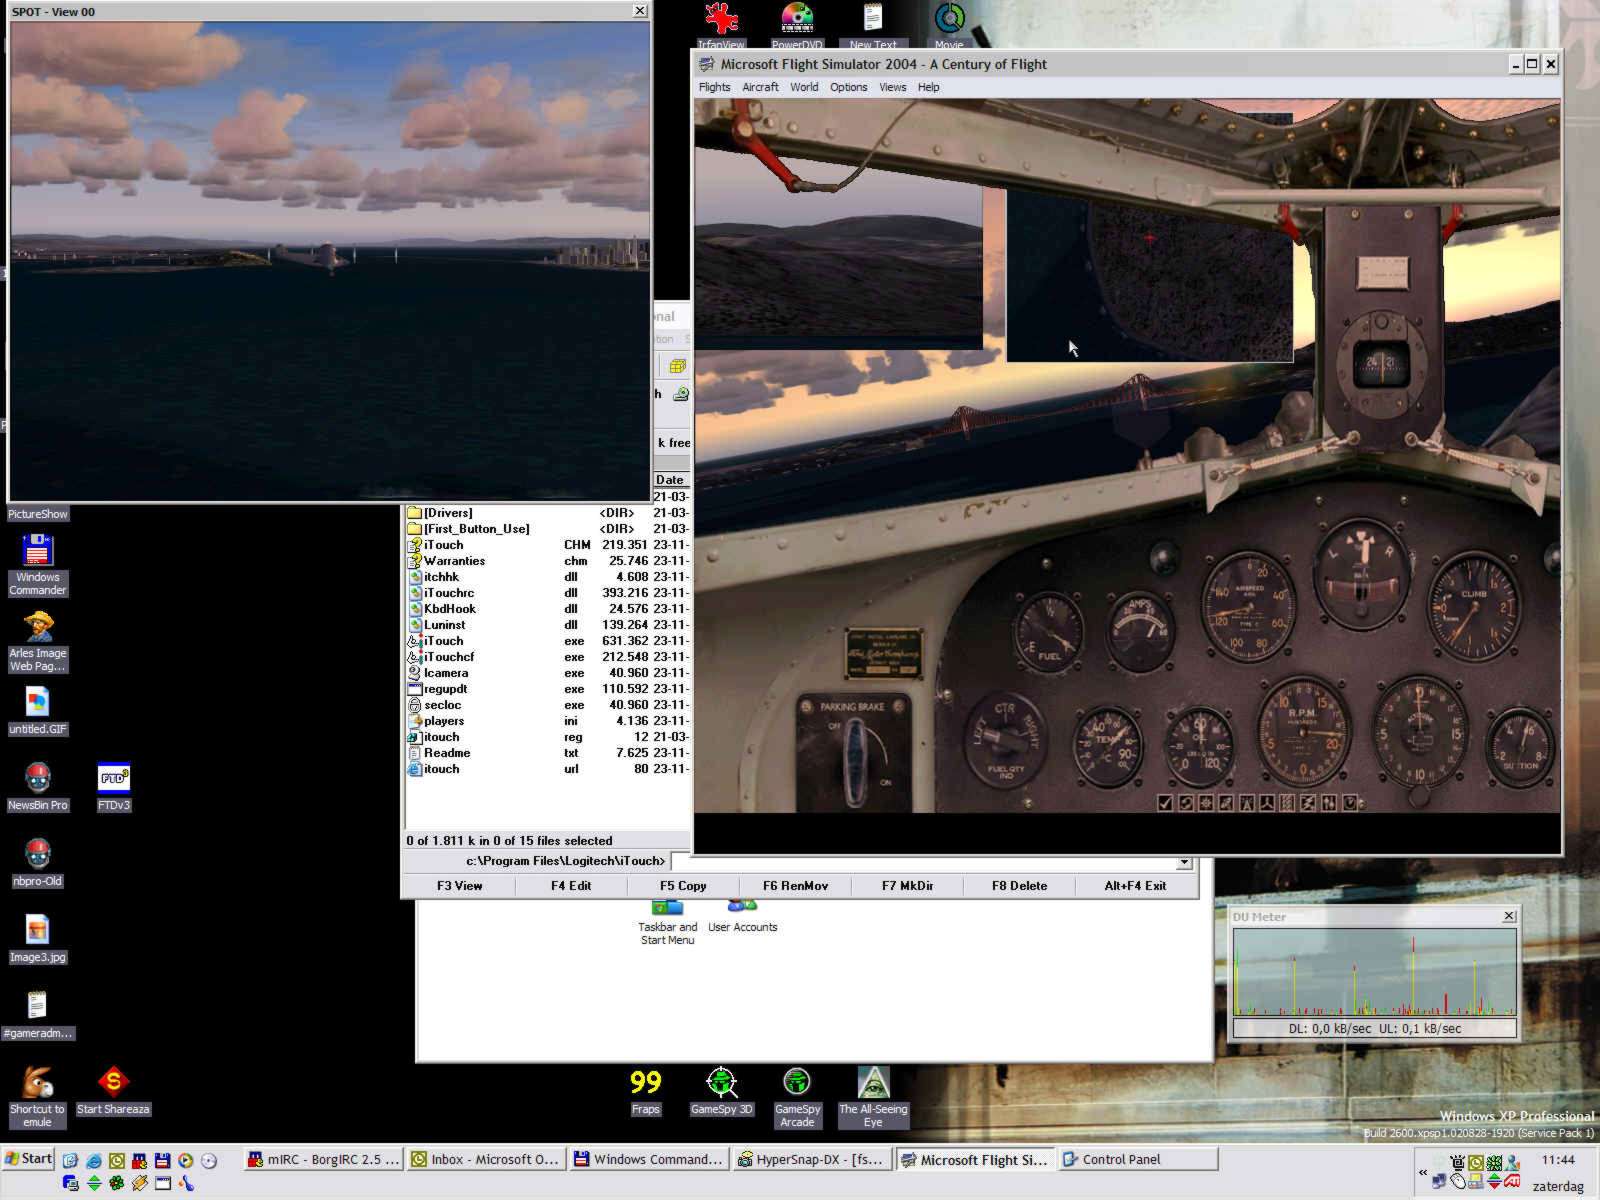Switch to Inbox Microsoft Outlook taskbar button
Image resolution: width=1600 pixels, height=1200 pixels.
tap(486, 1160)
